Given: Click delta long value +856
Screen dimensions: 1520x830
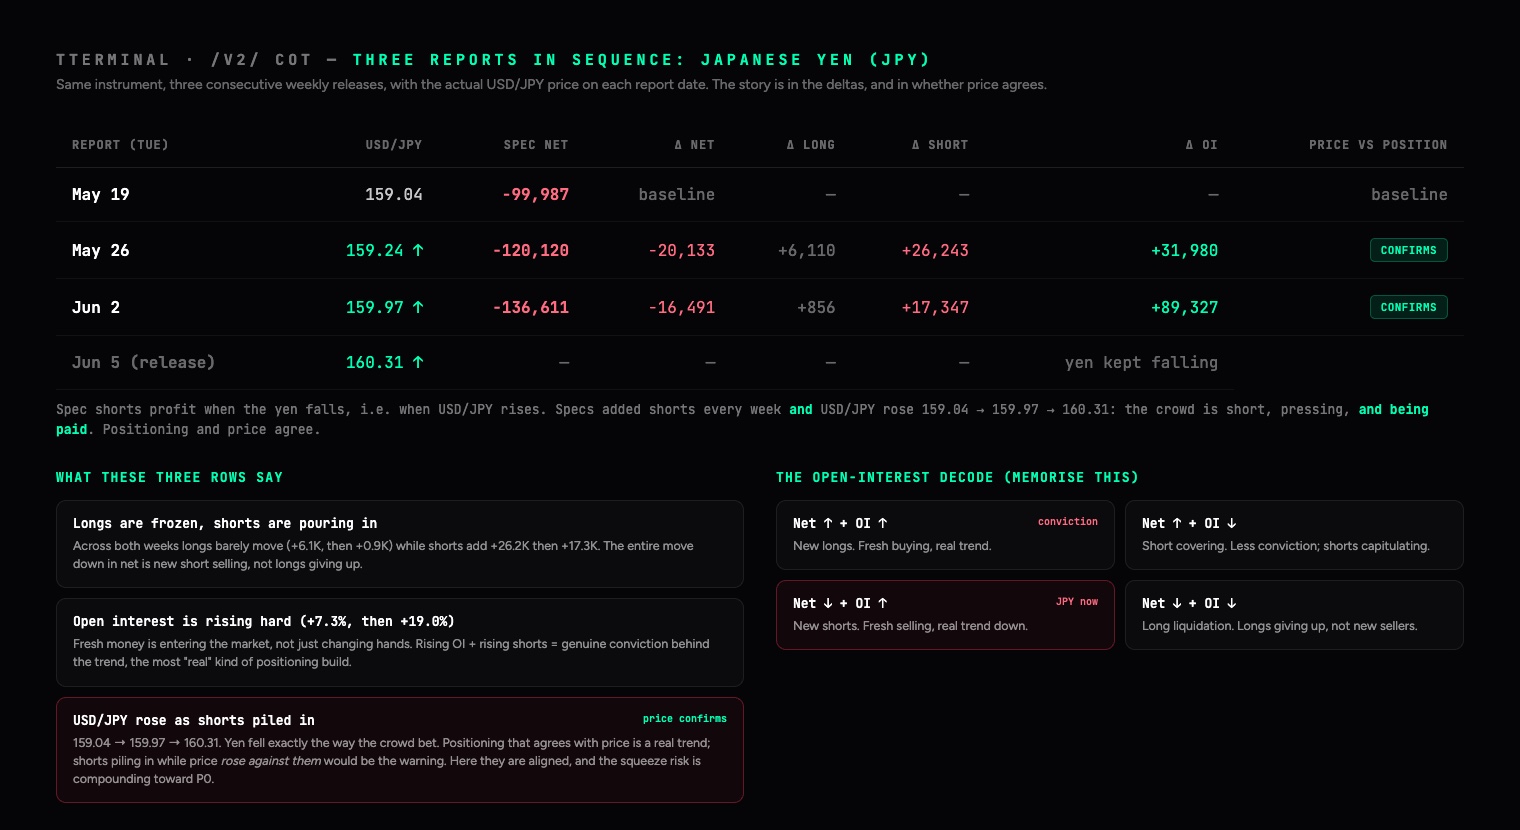Looking at the screenshot, I should [816, 307].
